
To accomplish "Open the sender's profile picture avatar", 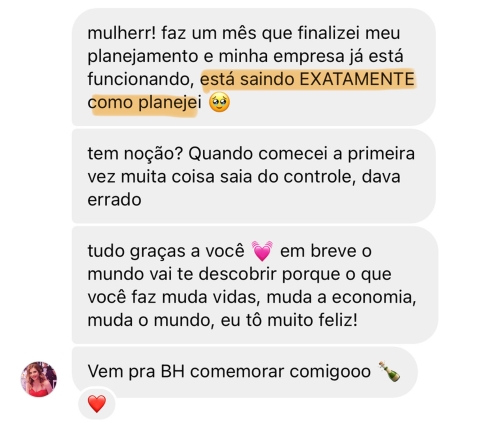I will pos(39,379).
